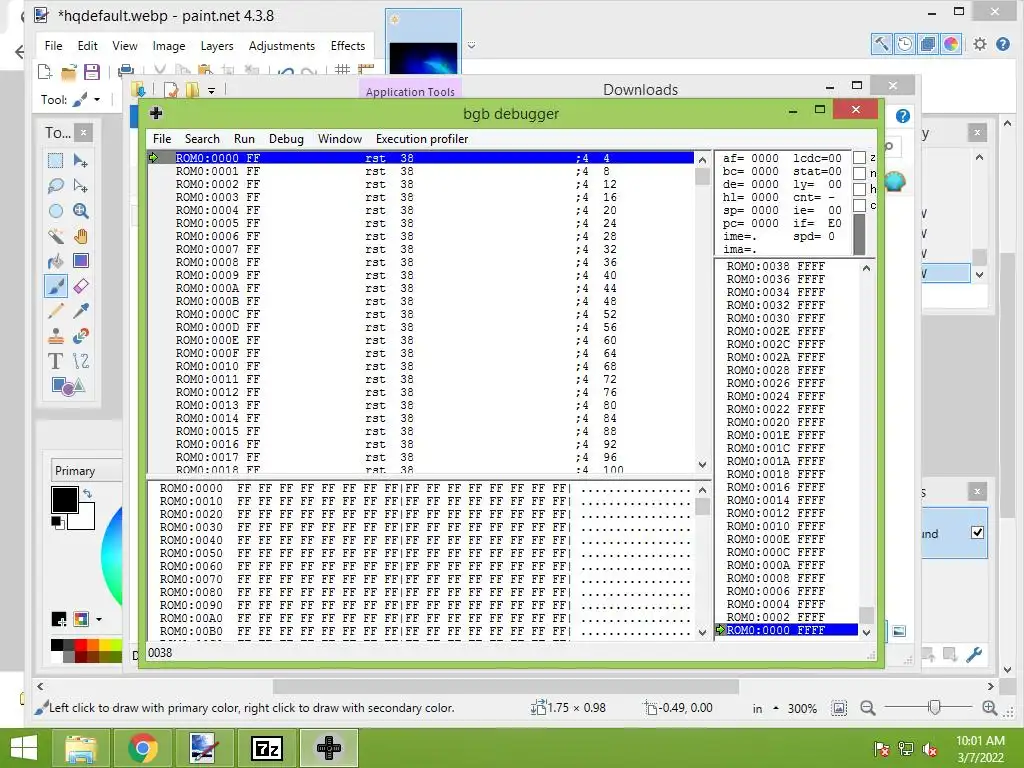This screenshot has width=1024, height=768.
Task: Select the Paintbrush tool in the toolbox
Action: tap(56, 286)
